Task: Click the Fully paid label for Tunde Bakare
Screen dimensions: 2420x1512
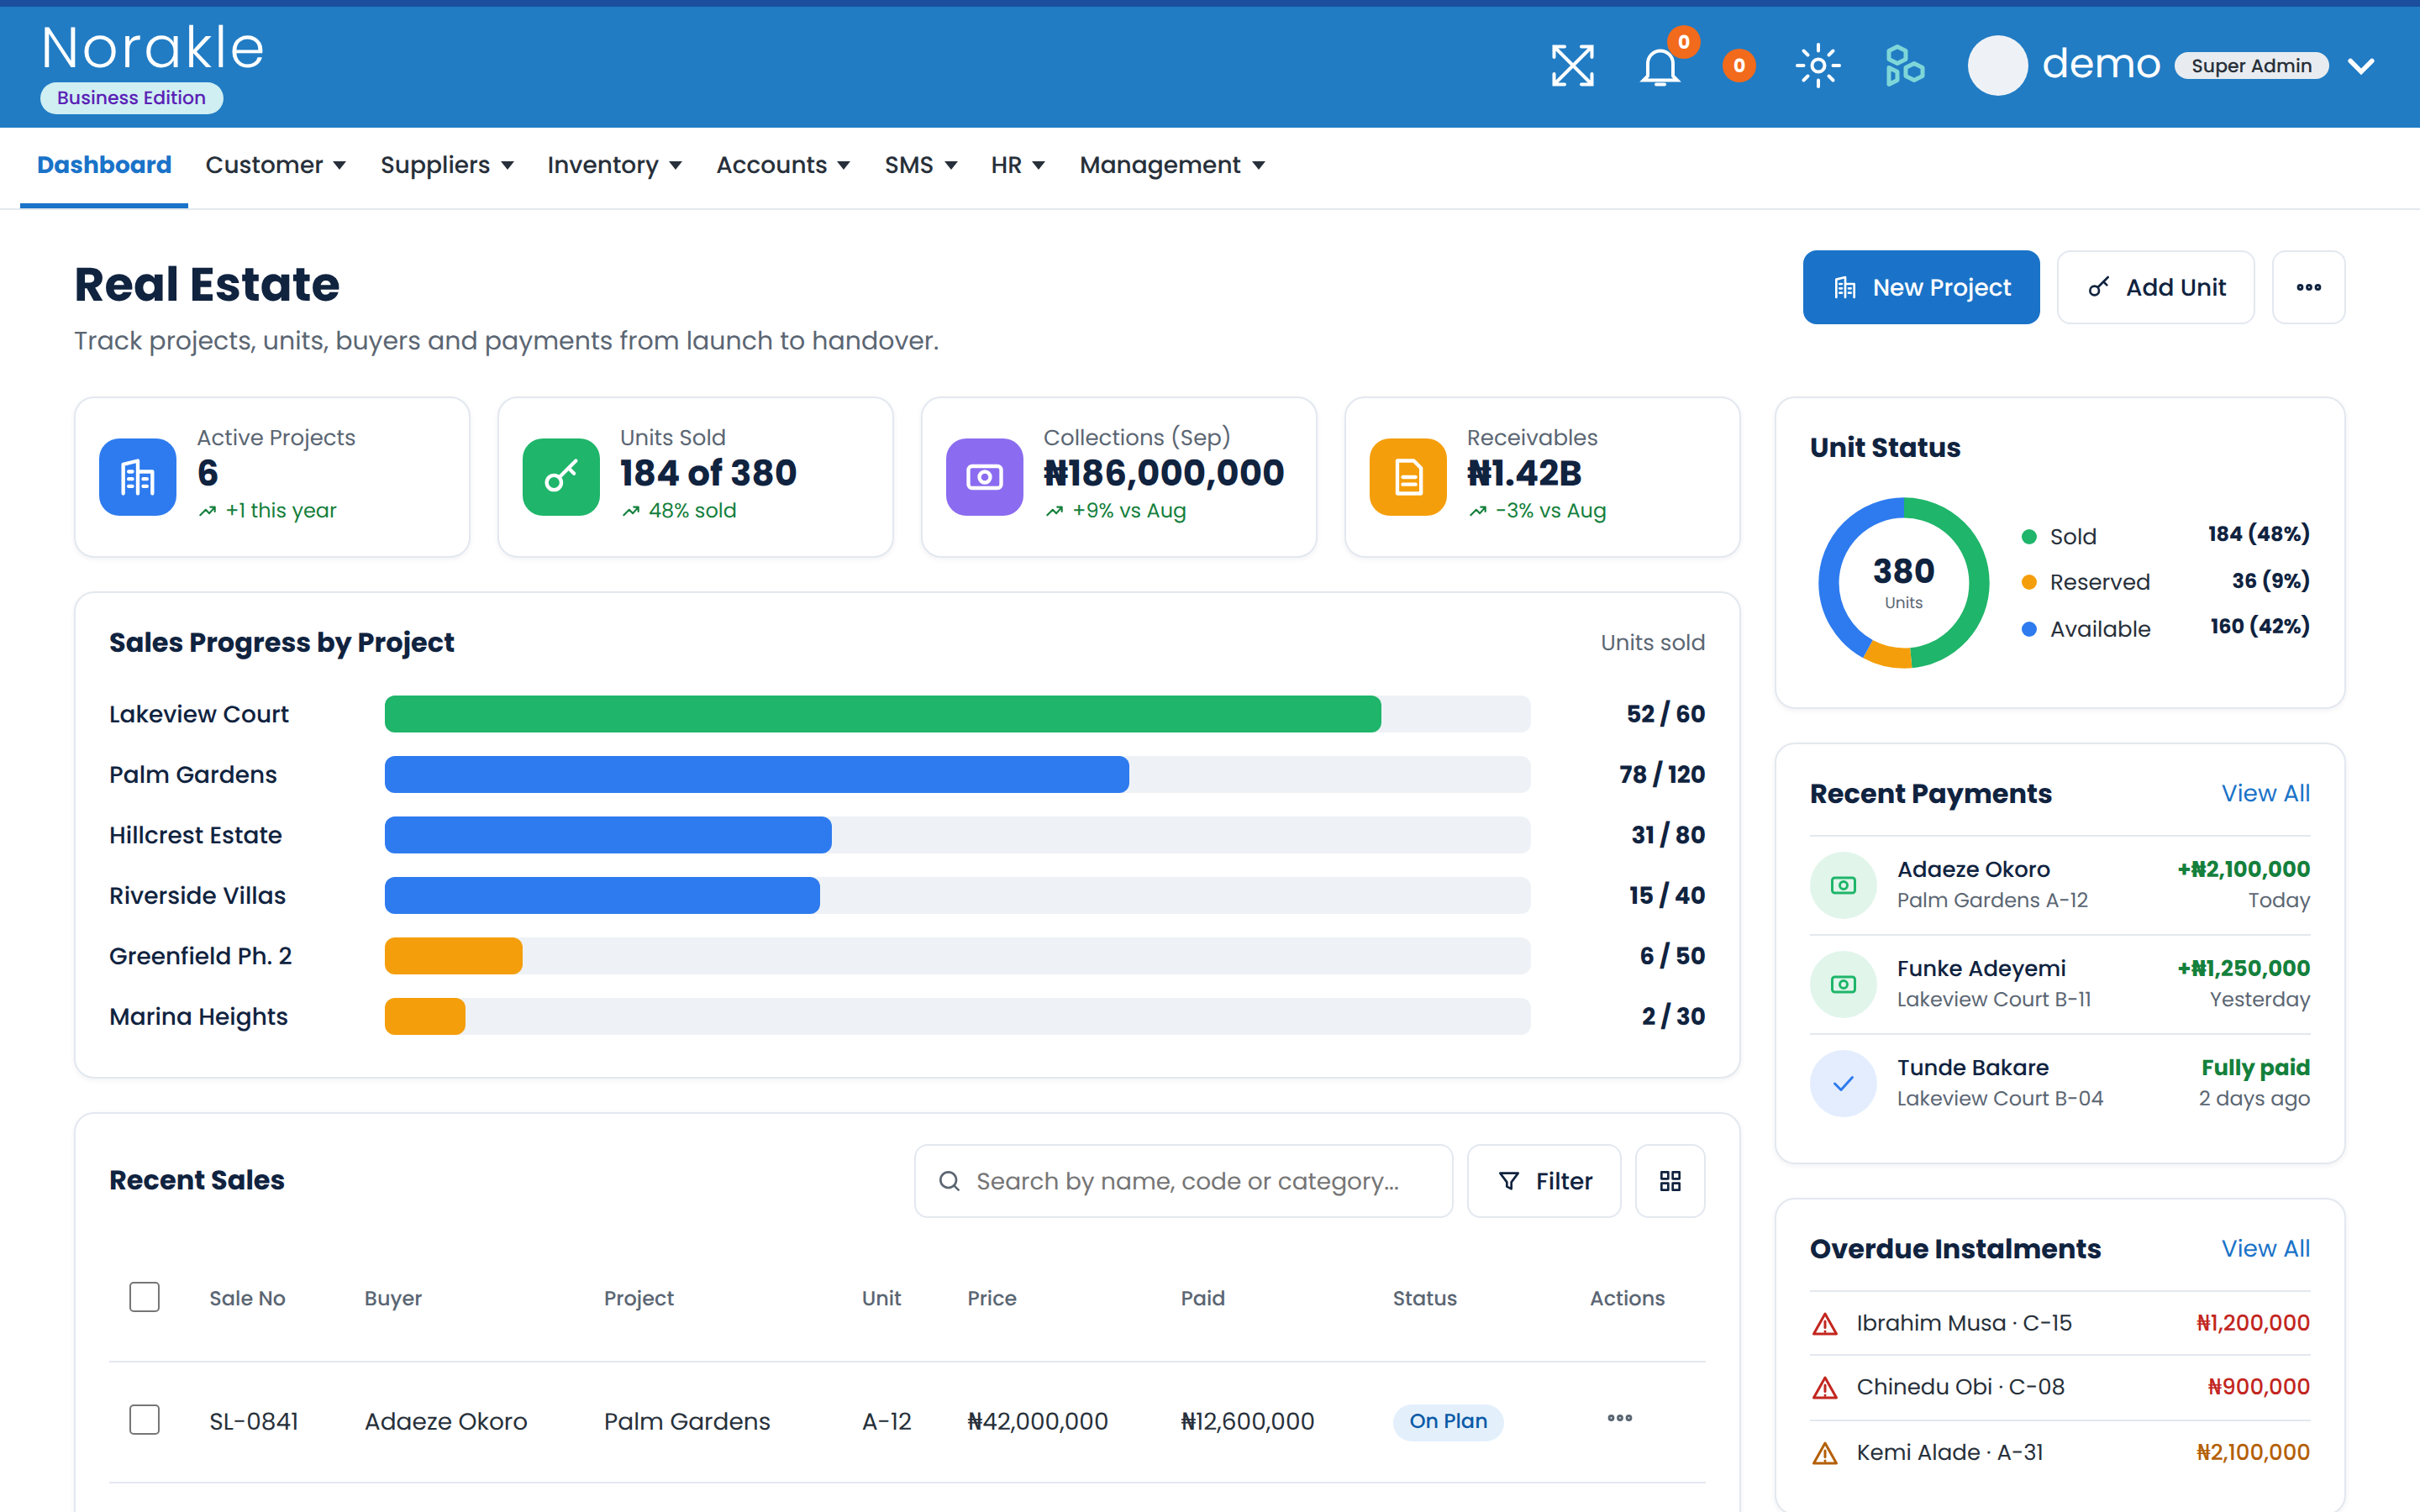Action: (x=2255, y=1067)
